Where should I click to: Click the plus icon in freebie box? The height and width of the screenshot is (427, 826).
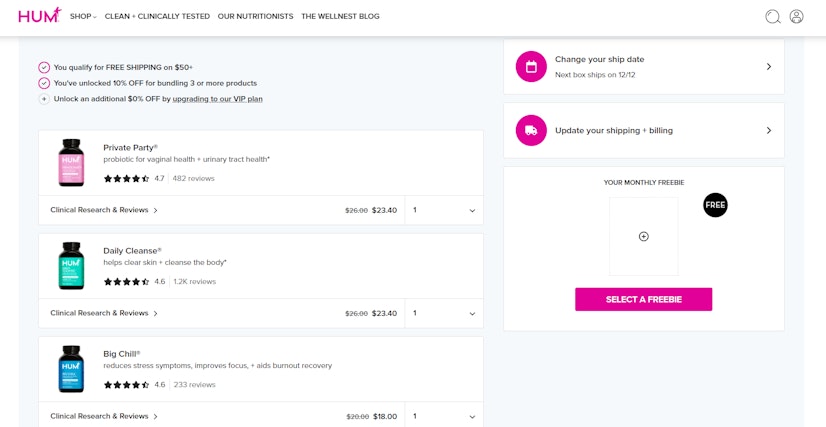643,236
